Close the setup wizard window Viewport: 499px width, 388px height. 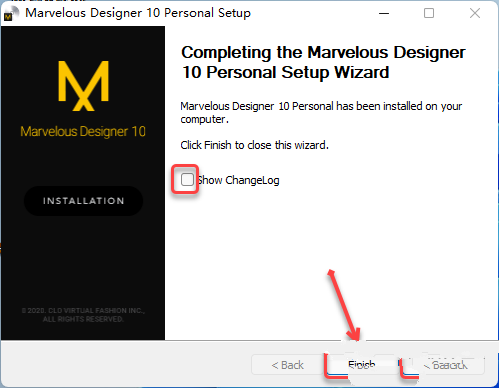475,13
